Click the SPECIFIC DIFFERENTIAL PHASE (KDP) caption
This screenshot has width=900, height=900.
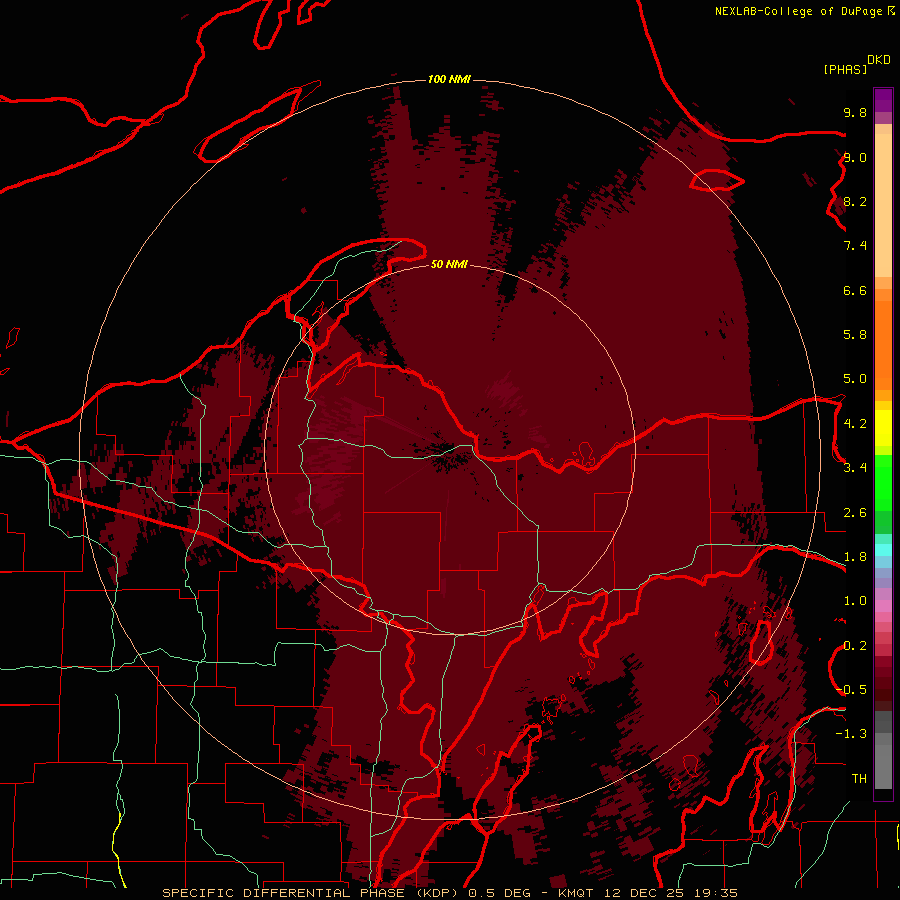coord(312,893)
